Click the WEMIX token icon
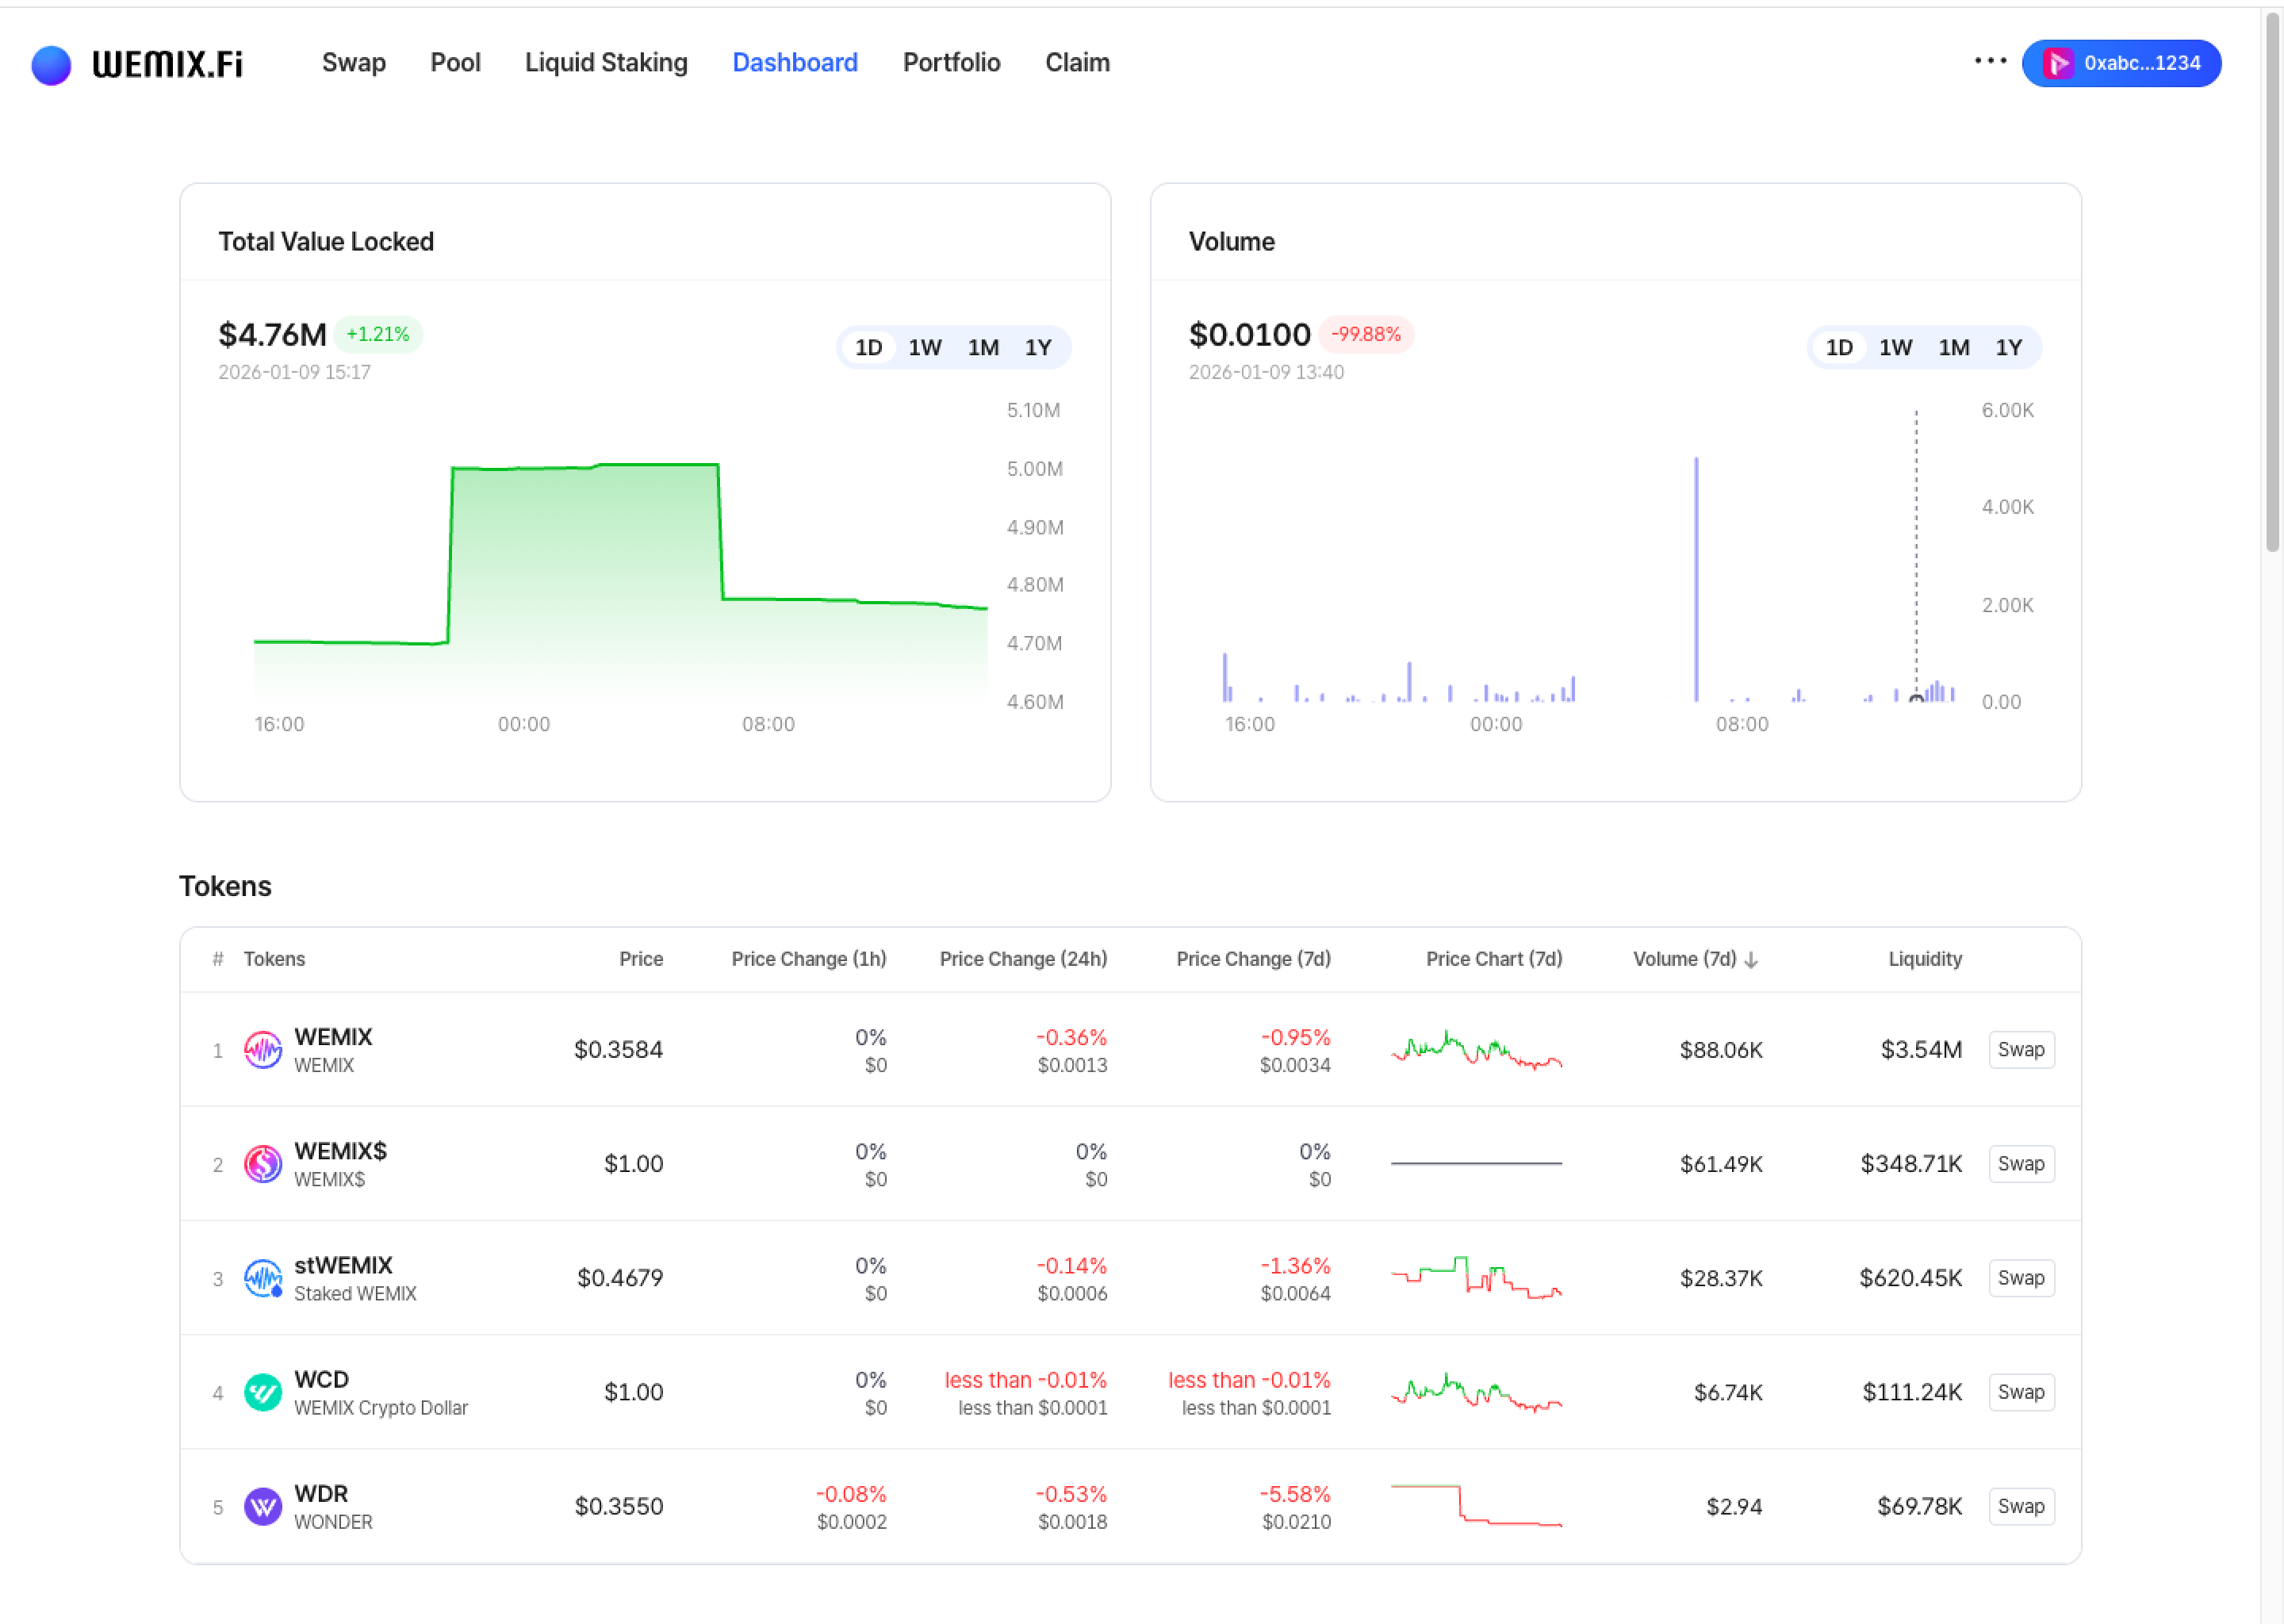The height and width of the screenshot is (1624, 2284). [x=263, y=1050]
